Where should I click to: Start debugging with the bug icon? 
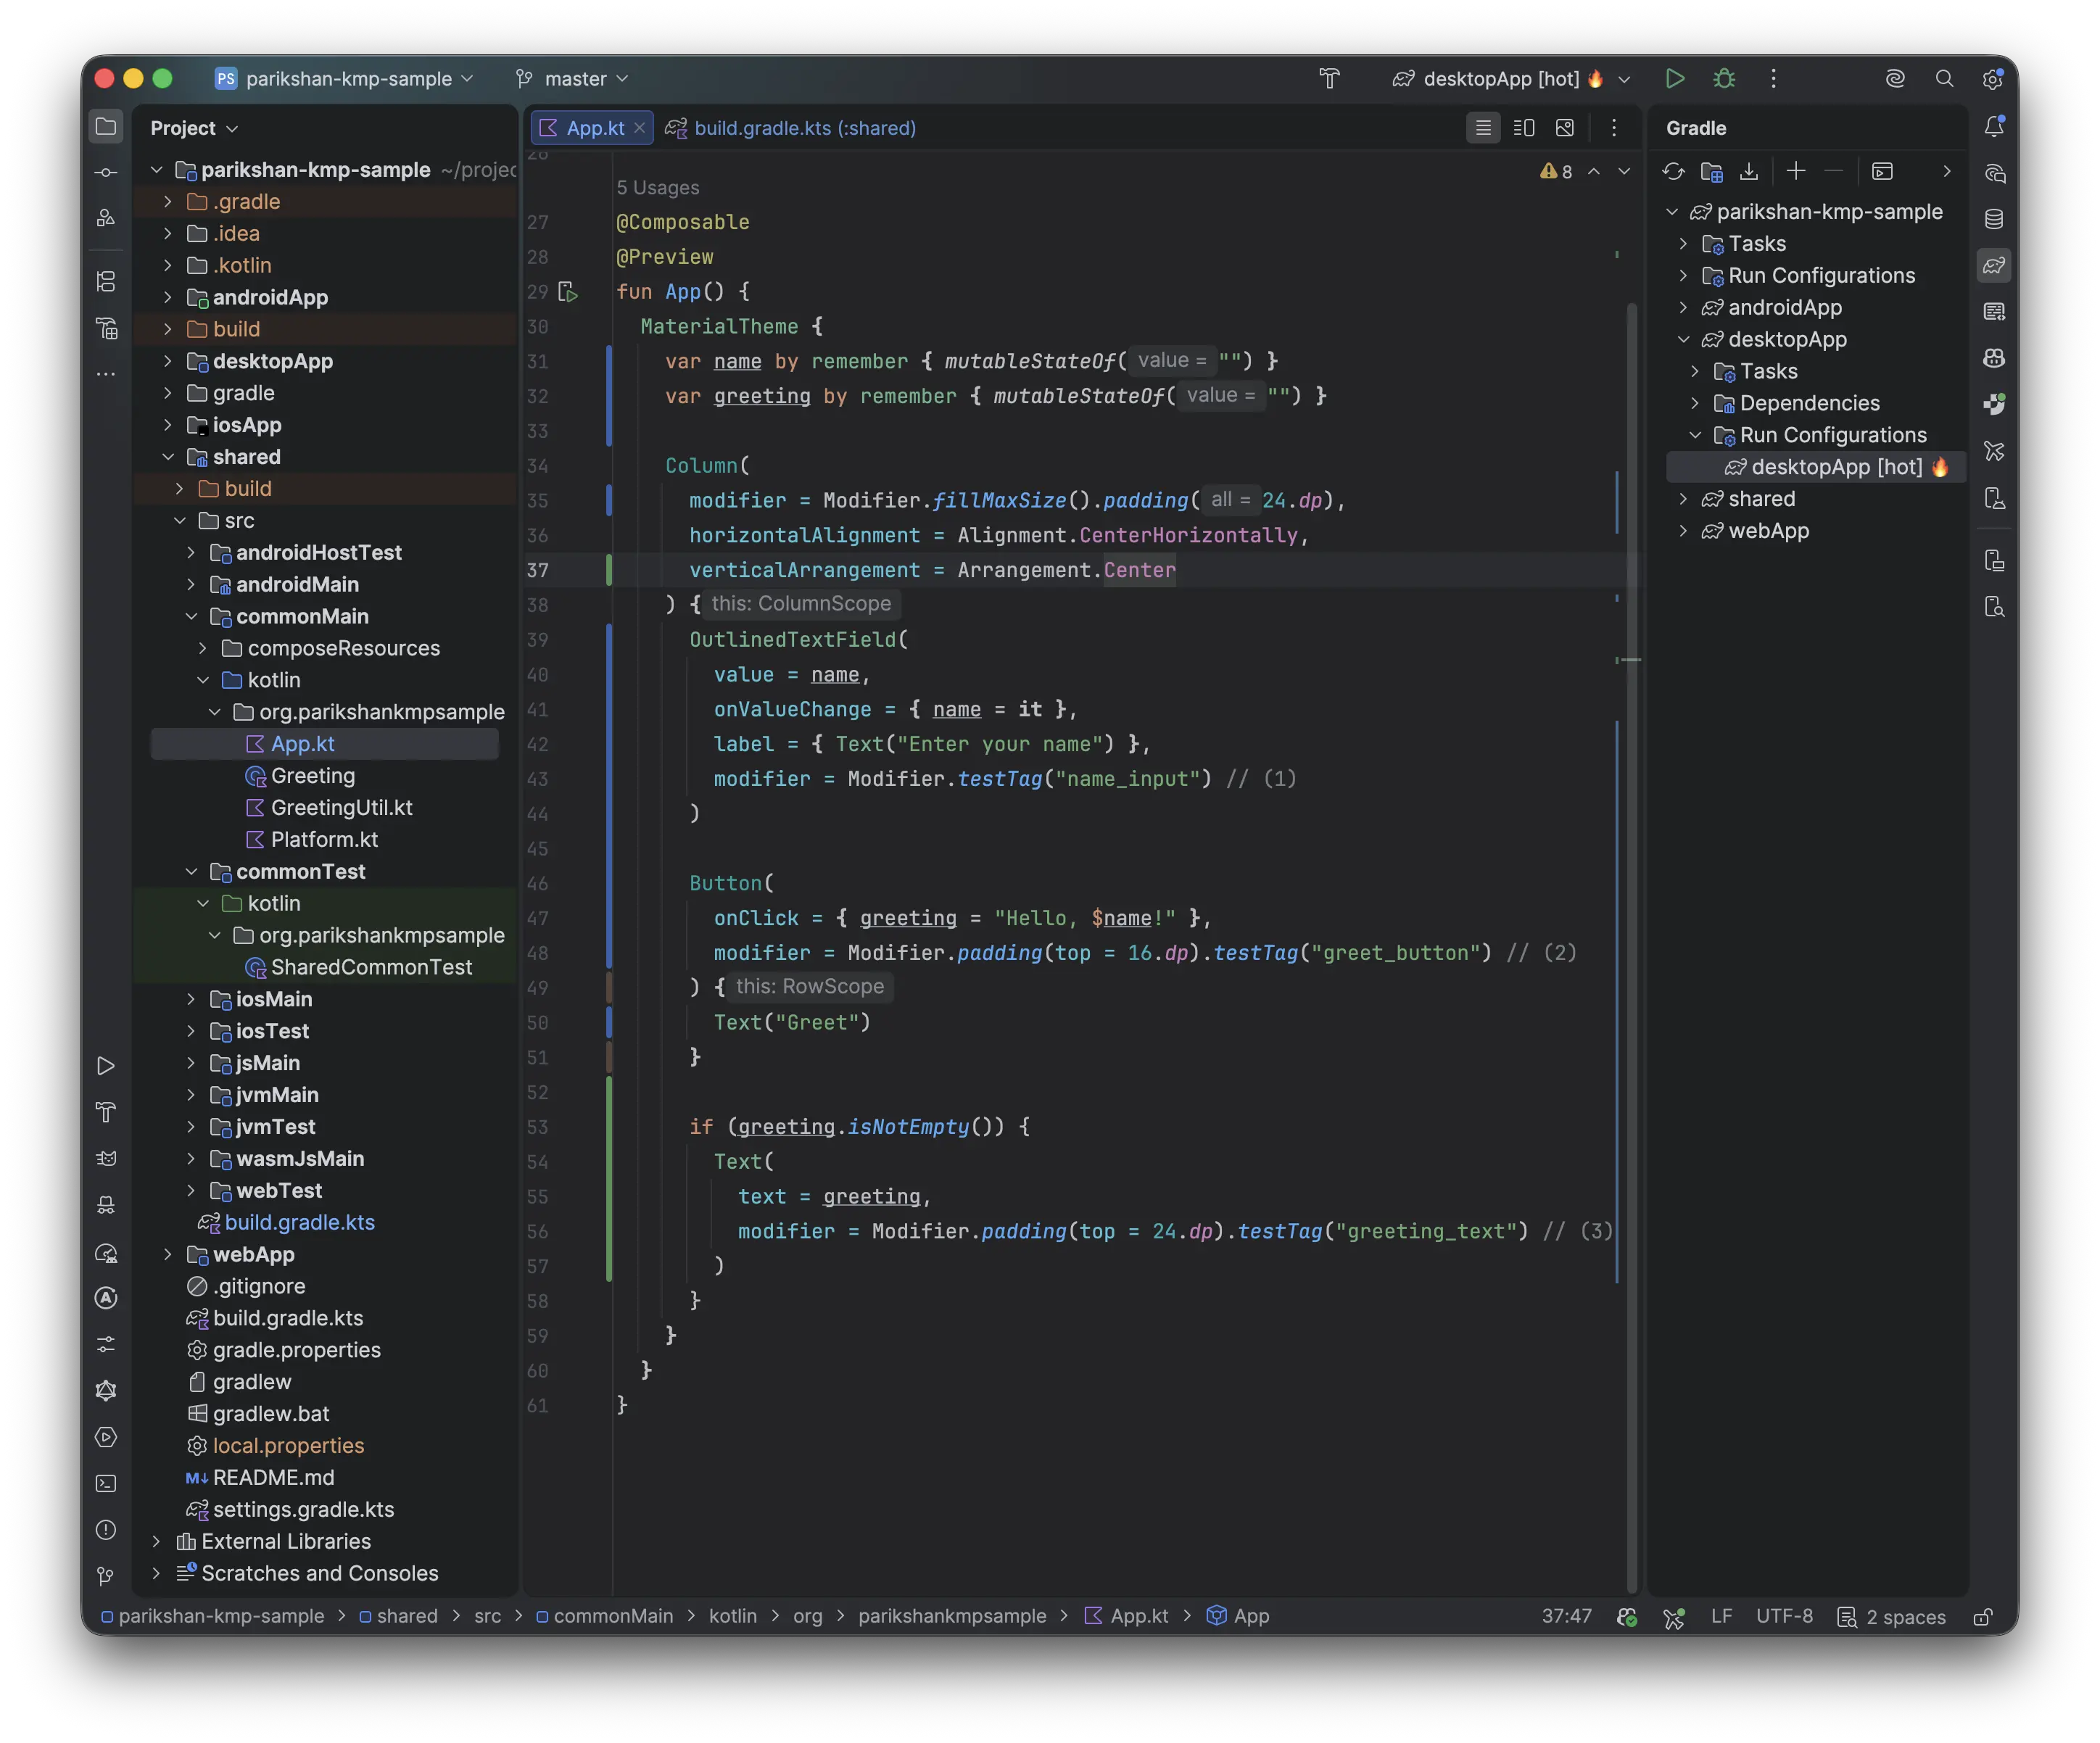(x=1724, y=78)
